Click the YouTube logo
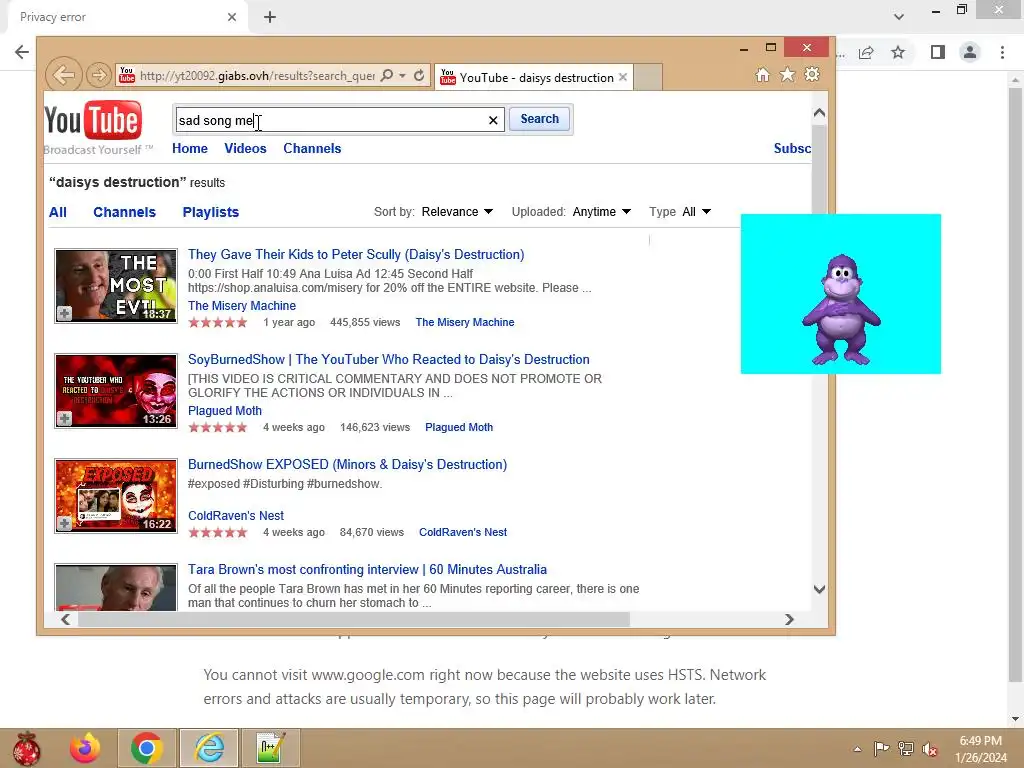 pos(93,120)
